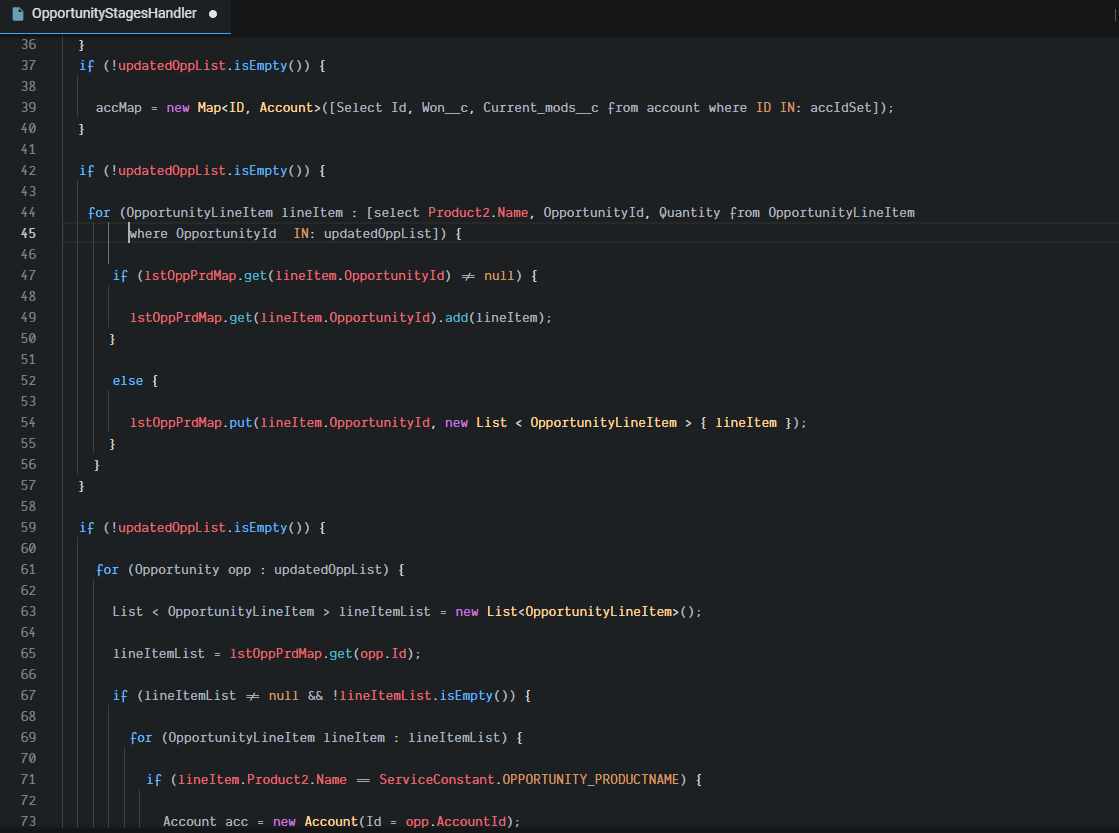This screenshot has height=833, width=1119.
Task: Click line number 73 in the gutter
Action: pyautogui.click(x=27, y=821)
